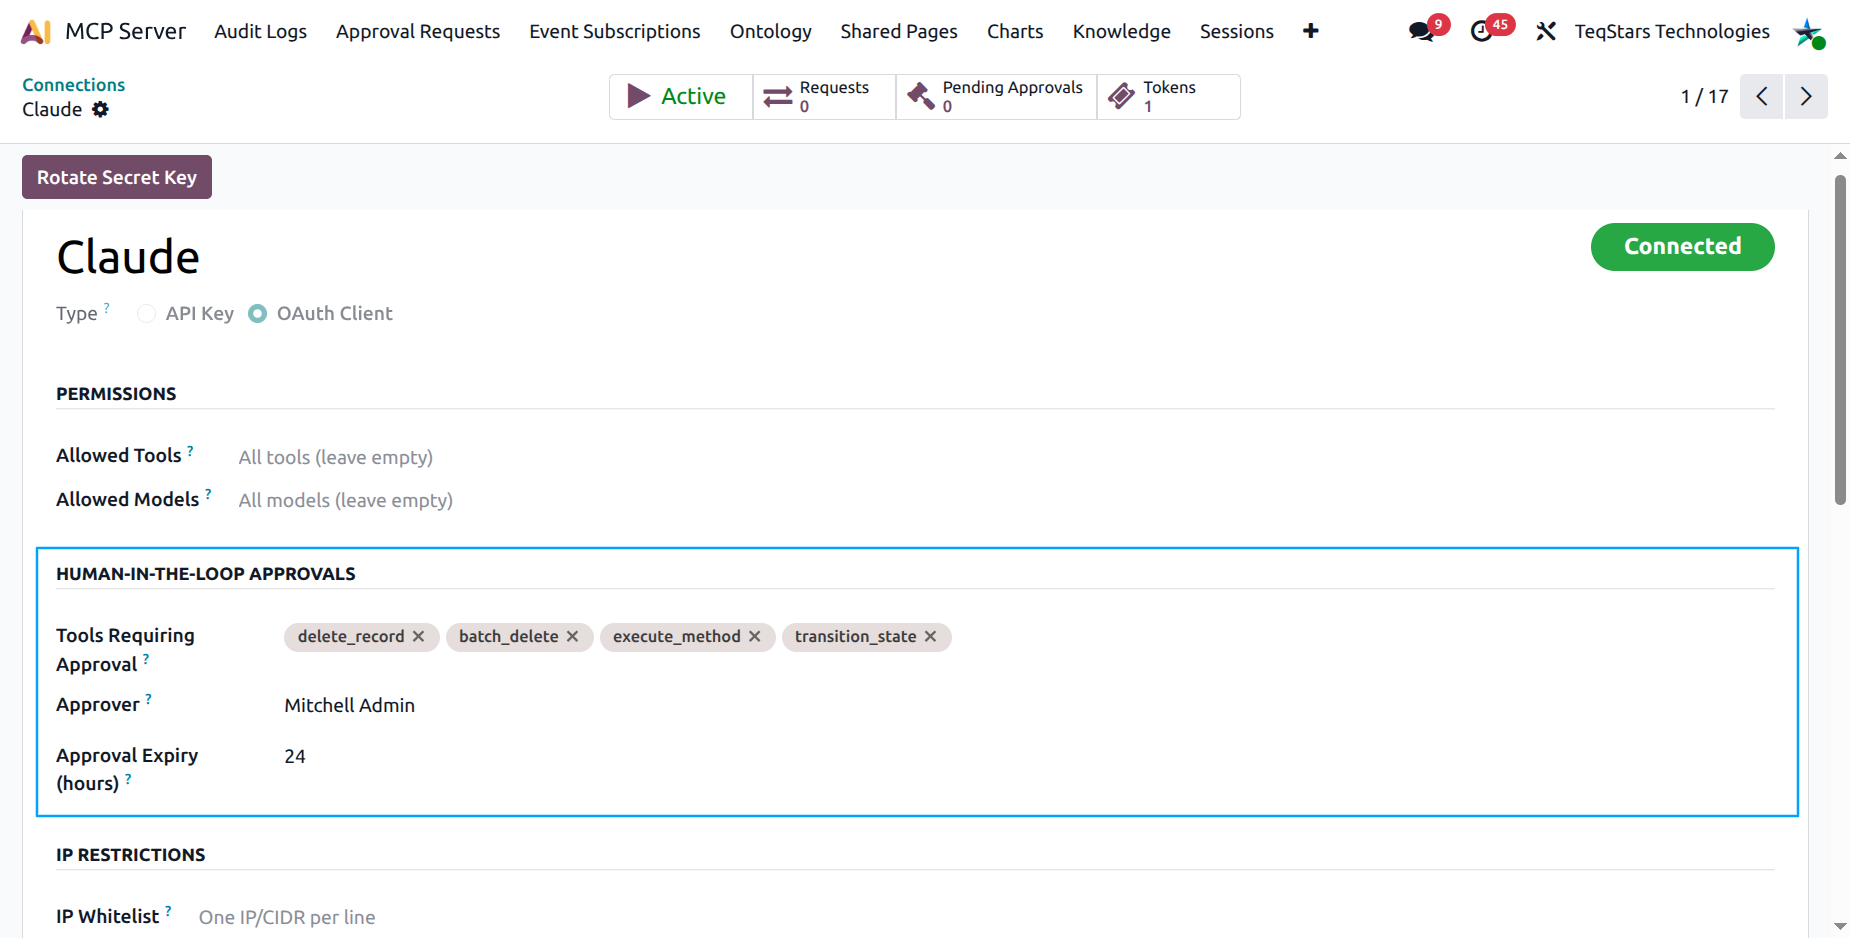Show help tooltip for Allowed Models

coord(208,494)
